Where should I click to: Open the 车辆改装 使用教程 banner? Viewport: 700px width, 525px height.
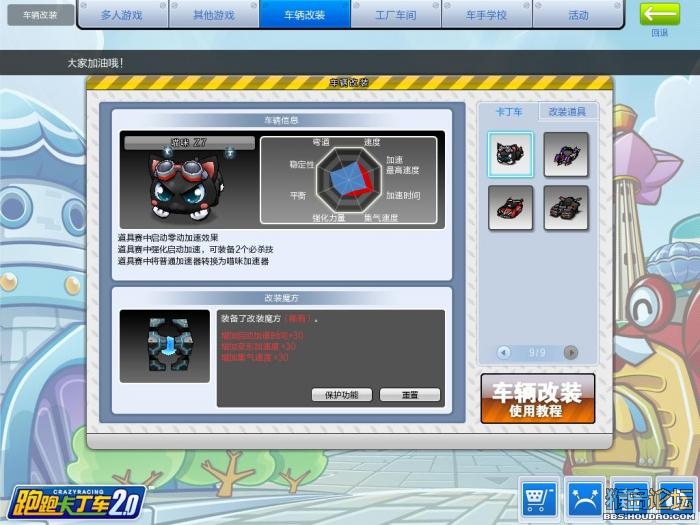click(x=538, y=399)
